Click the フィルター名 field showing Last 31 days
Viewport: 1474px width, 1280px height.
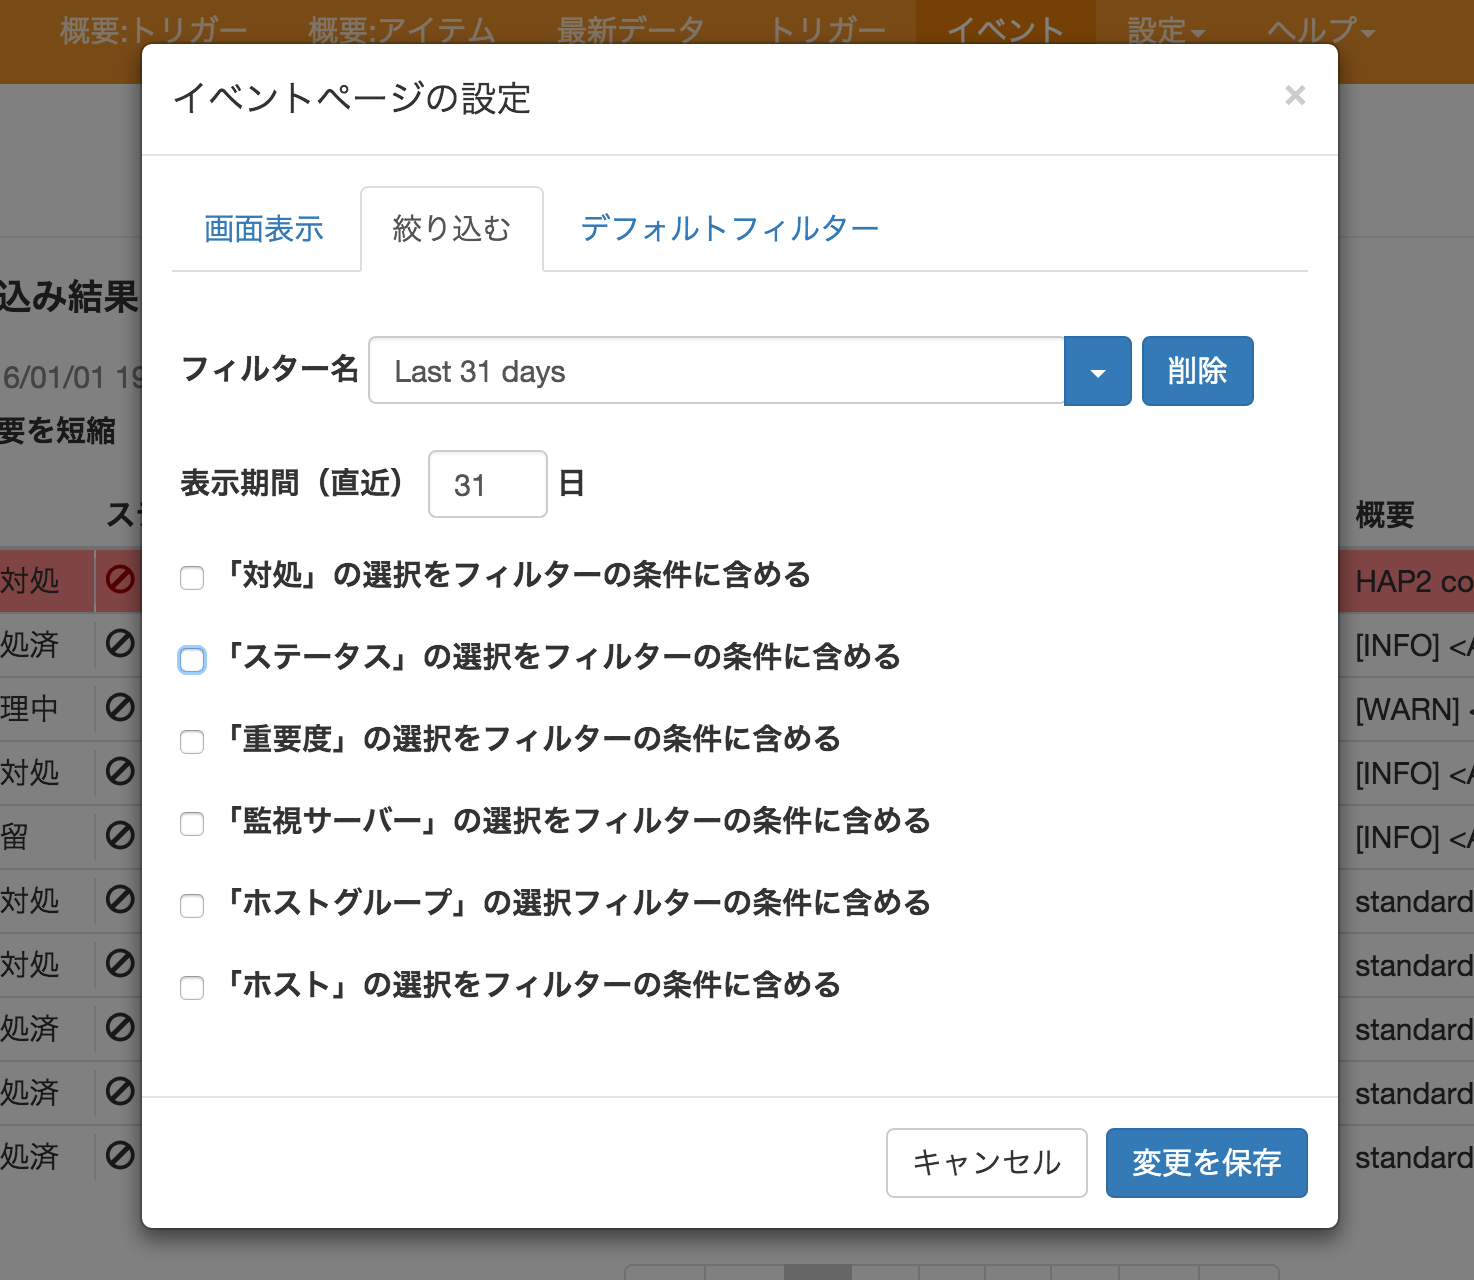(x=715, y=372)
